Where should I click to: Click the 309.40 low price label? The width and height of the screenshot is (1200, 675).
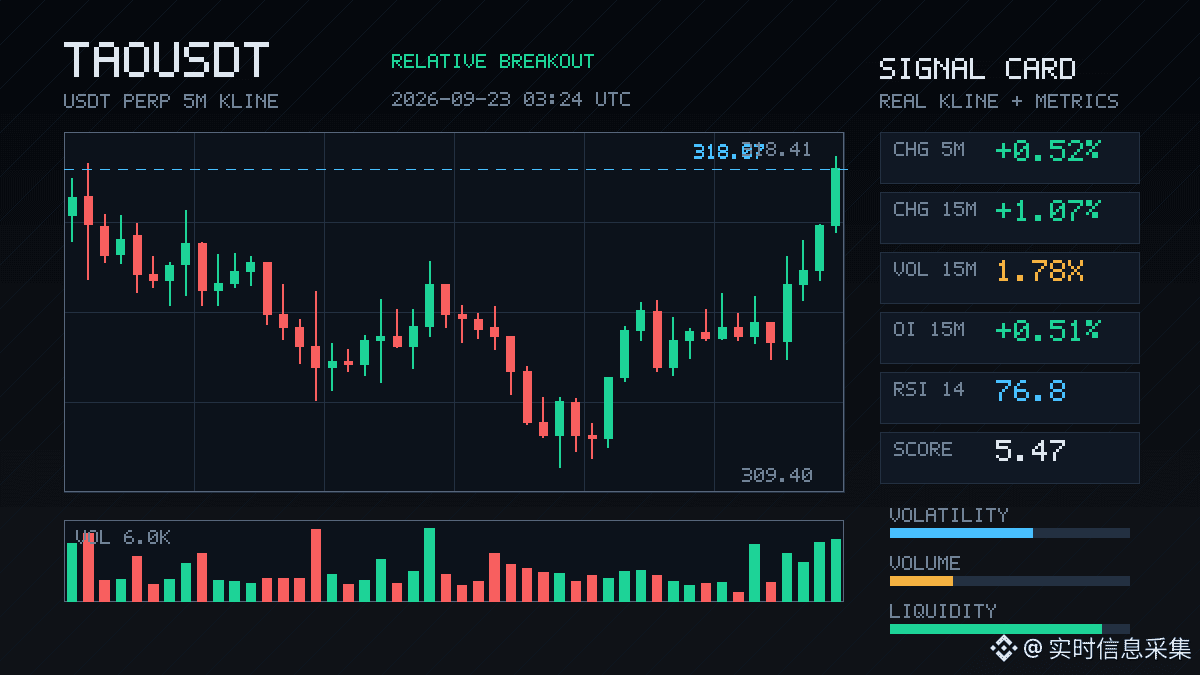(776, 475)
